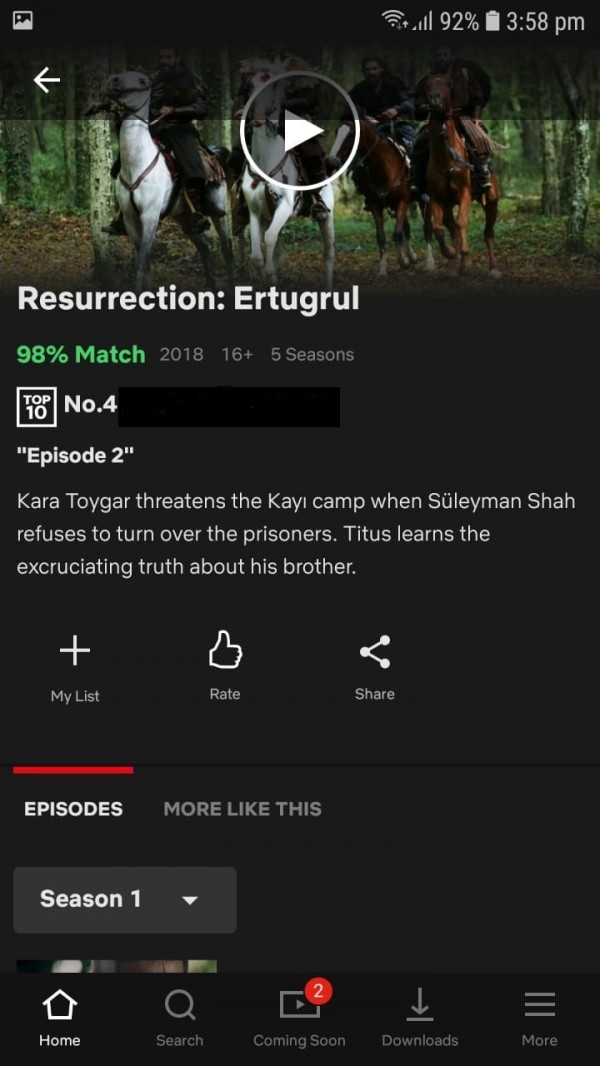Tap the picture notification icon in status bar
This screenshot has height=1066, width=600.
23,20
